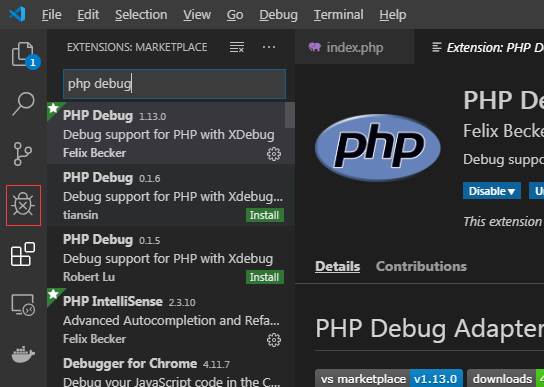Select the Contributions tab
The image size is (544, 387).
[421, 267]
